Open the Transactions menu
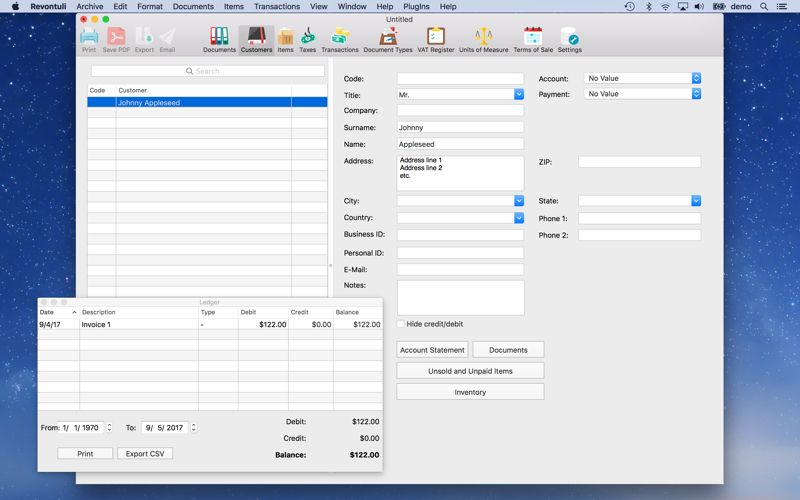 [x=277, y=6]
